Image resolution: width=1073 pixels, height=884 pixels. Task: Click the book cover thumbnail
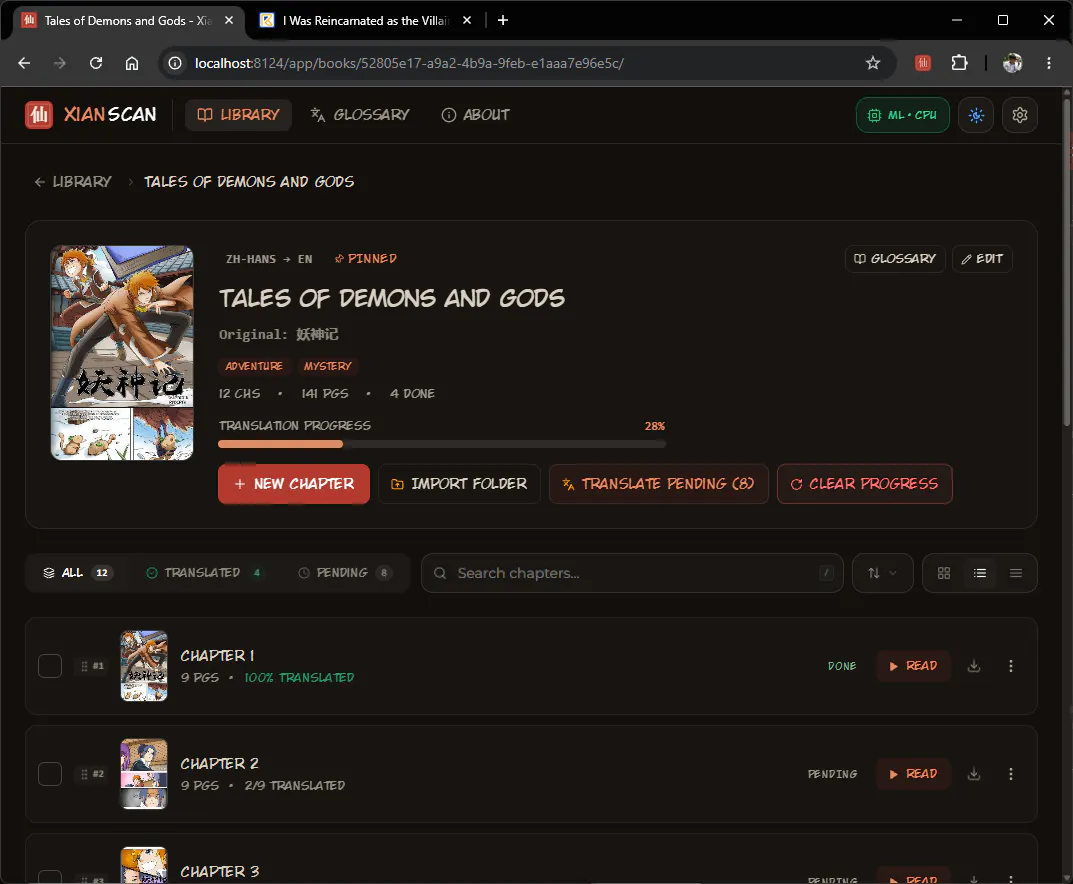click(x=122, y=352)
